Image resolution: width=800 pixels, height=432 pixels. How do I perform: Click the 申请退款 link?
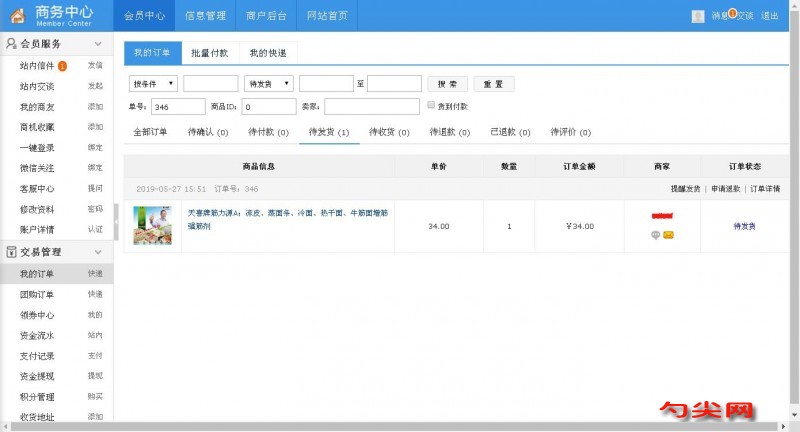click(725, 188)
